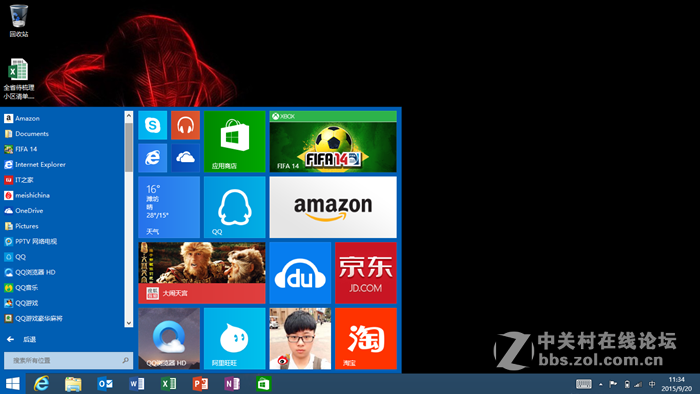The height and width of the screenshot is (394, 700).
Task: Open the 阿里旺旺 tile
Action: [235, 338]
